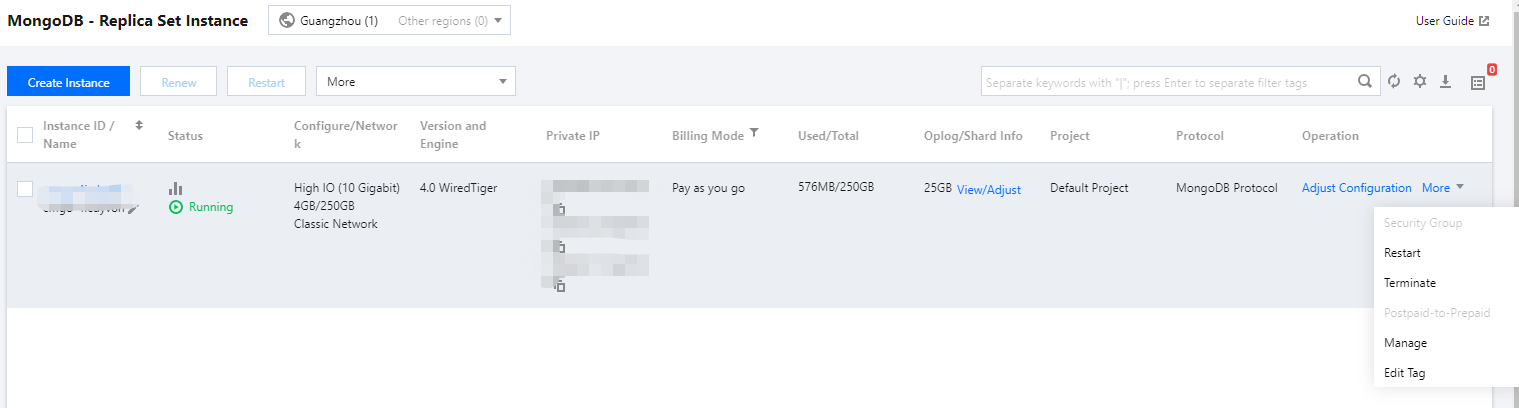
Task: Select Edit Tag in the operations menu
Action: pyautogui.click(x=1404, y=373)
